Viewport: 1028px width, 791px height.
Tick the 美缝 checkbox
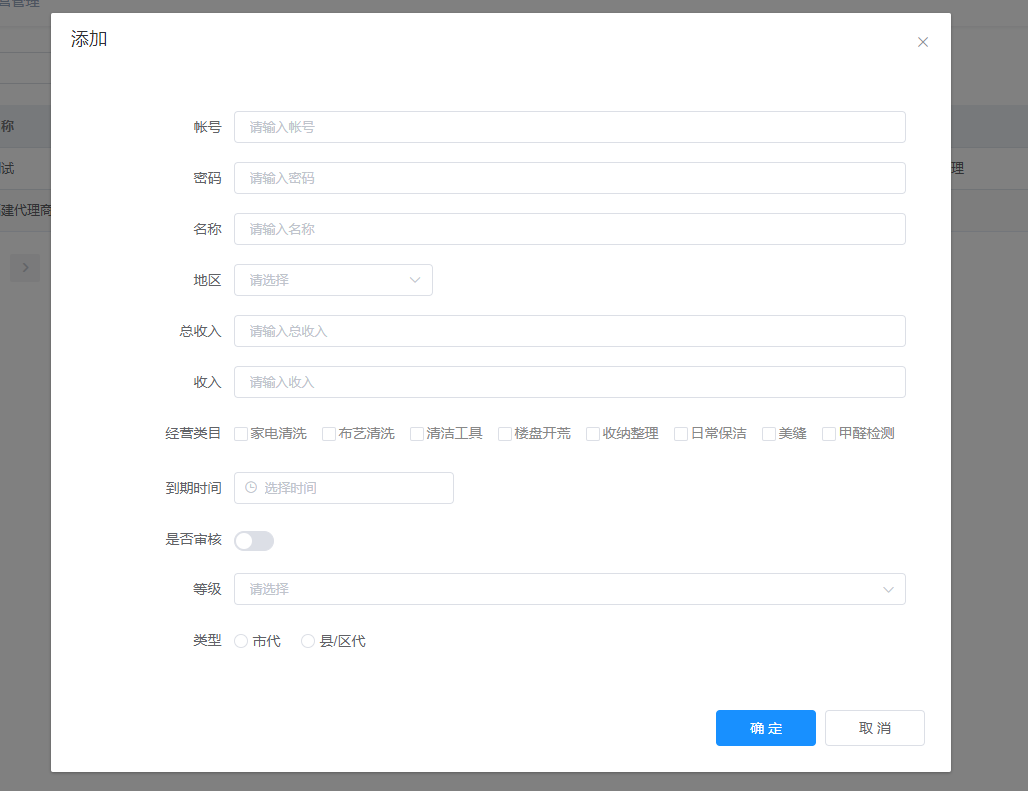pyautogui.click(x=769, y=434)
